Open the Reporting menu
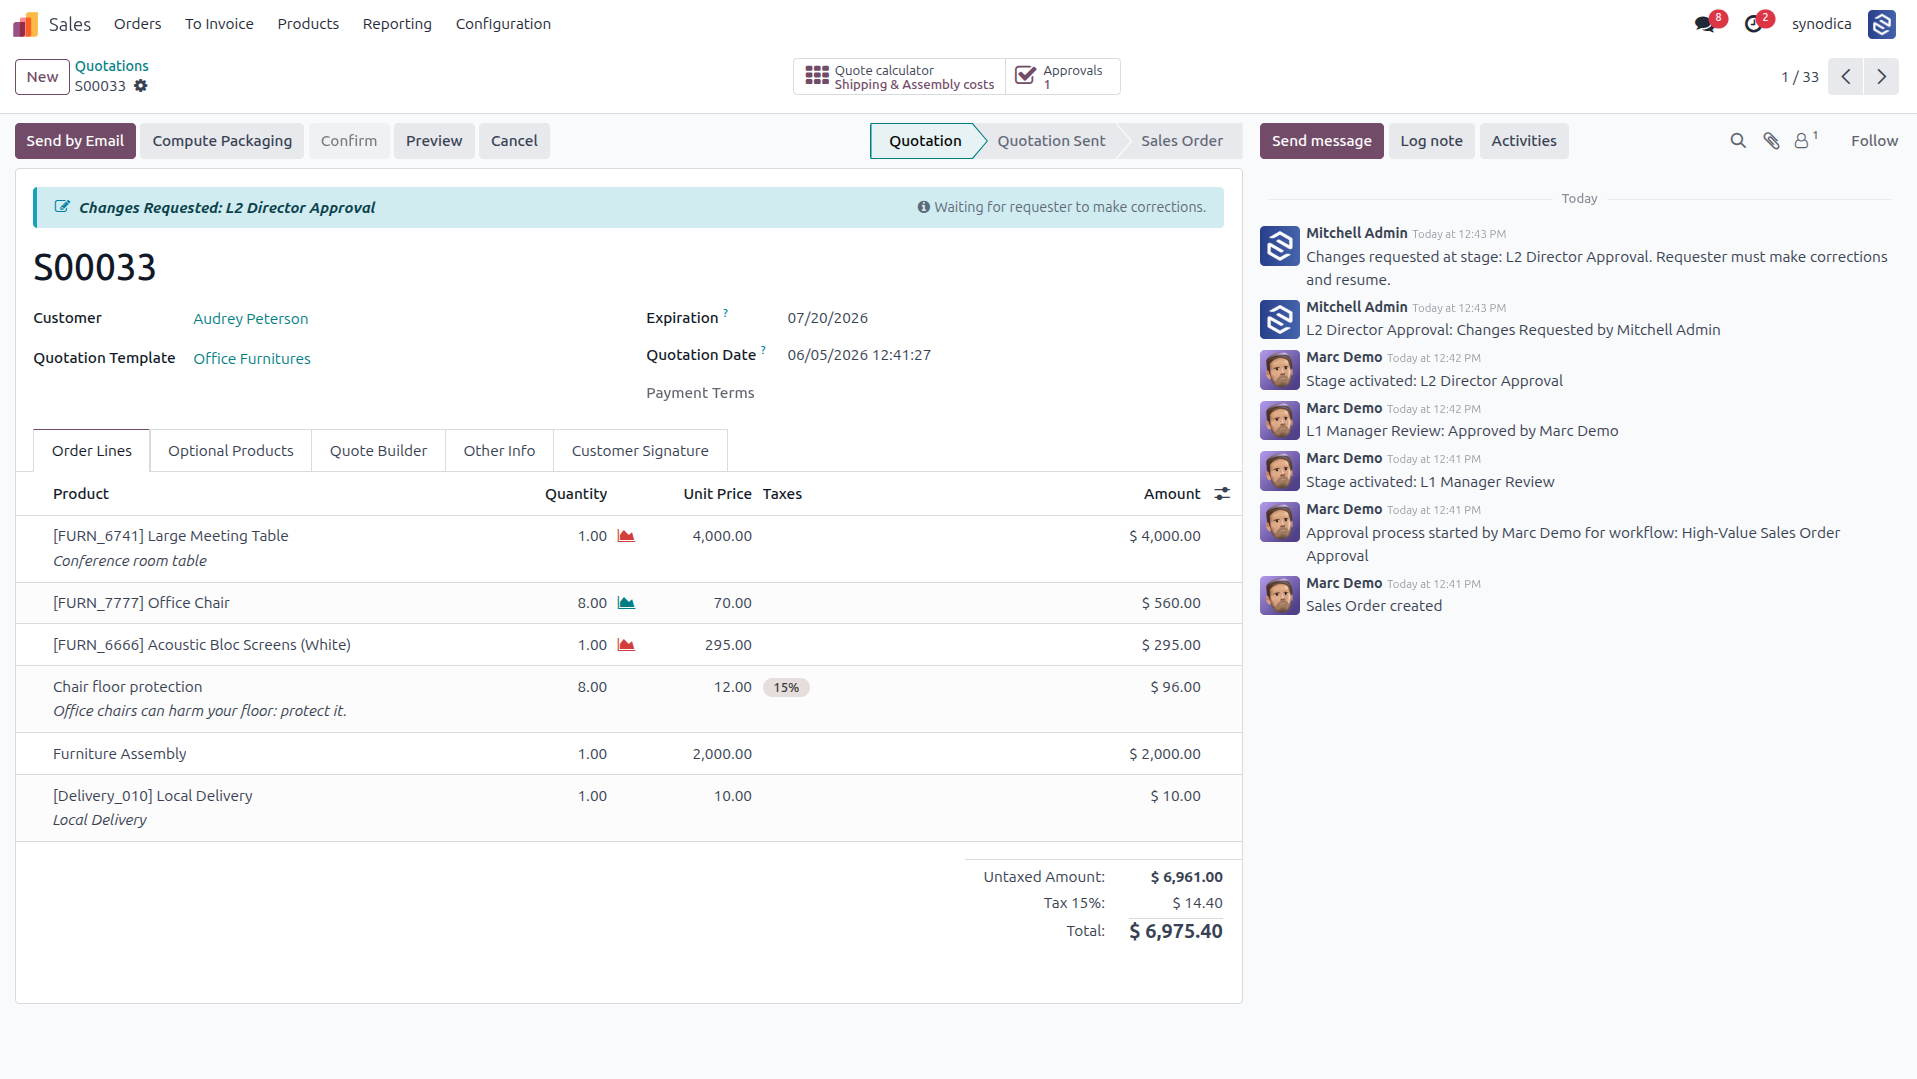The height and width of the screenshot is (1079, 1917). [x=397, y=24]
